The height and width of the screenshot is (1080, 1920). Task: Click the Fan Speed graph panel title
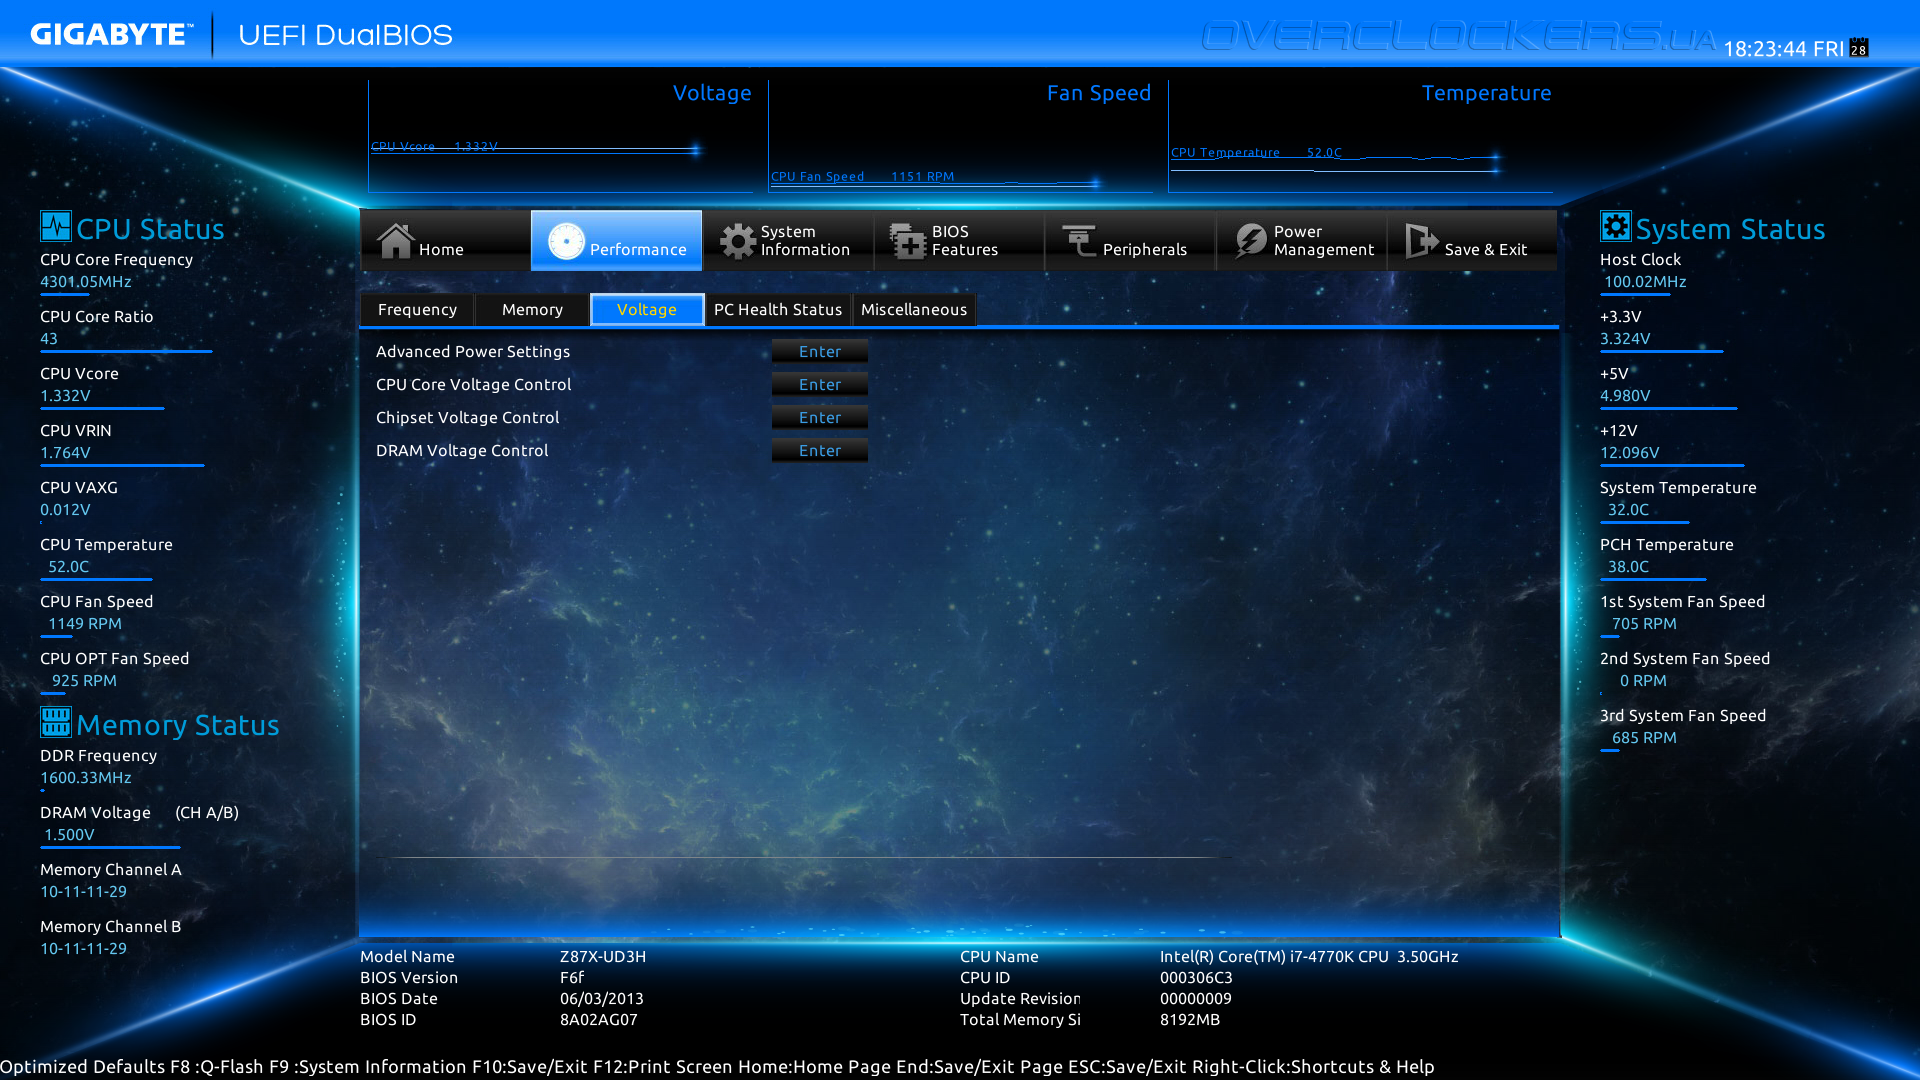click(x=1099, y=93)
